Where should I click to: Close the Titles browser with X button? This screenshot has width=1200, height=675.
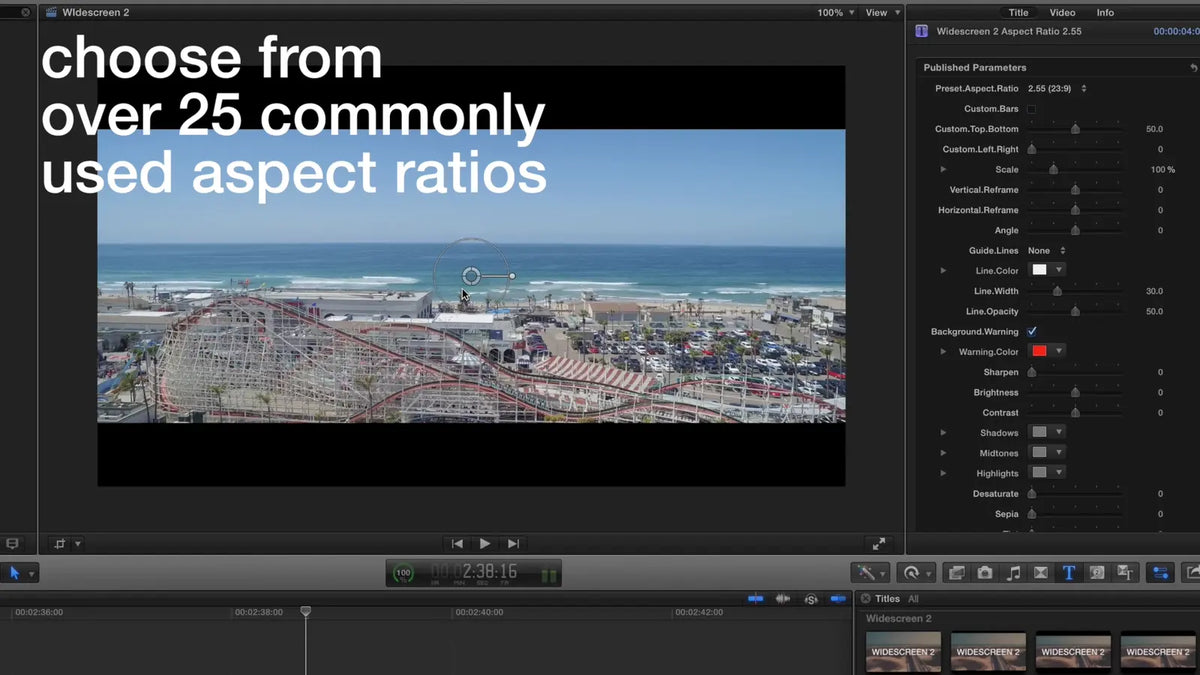click(x=865, y=598)
